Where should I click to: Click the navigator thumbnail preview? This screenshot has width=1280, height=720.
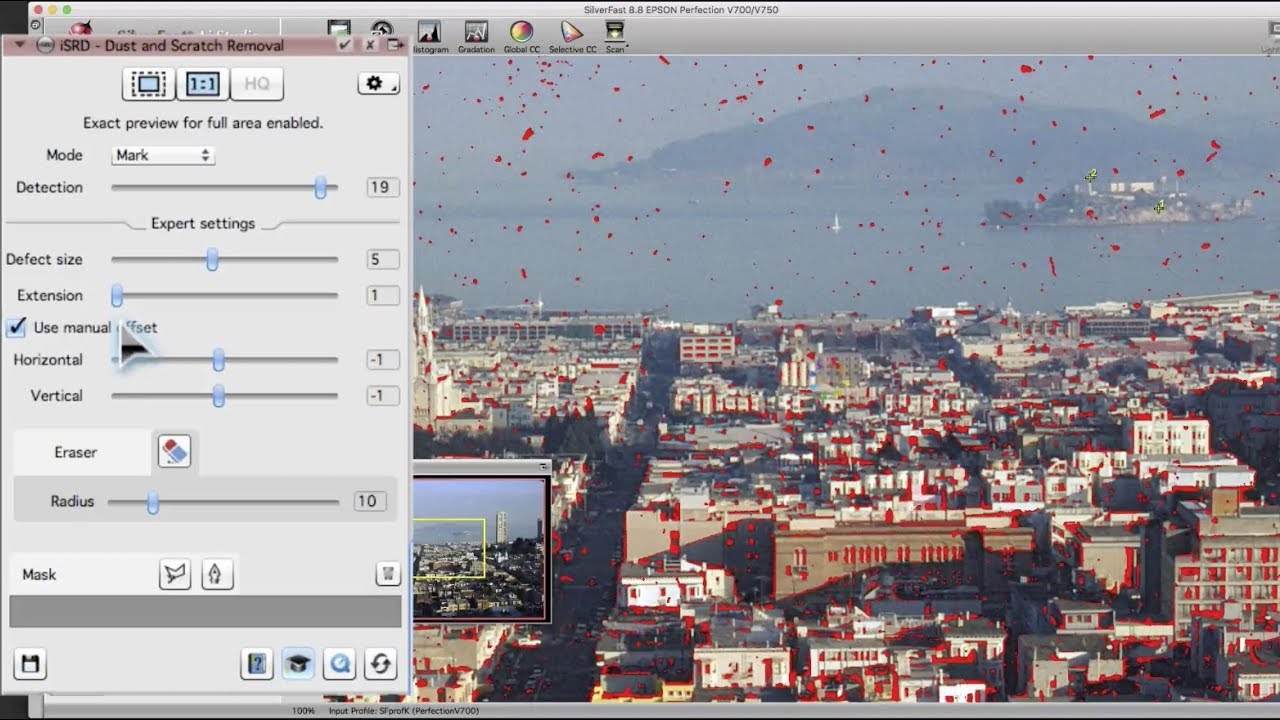(x=479, y=548)
